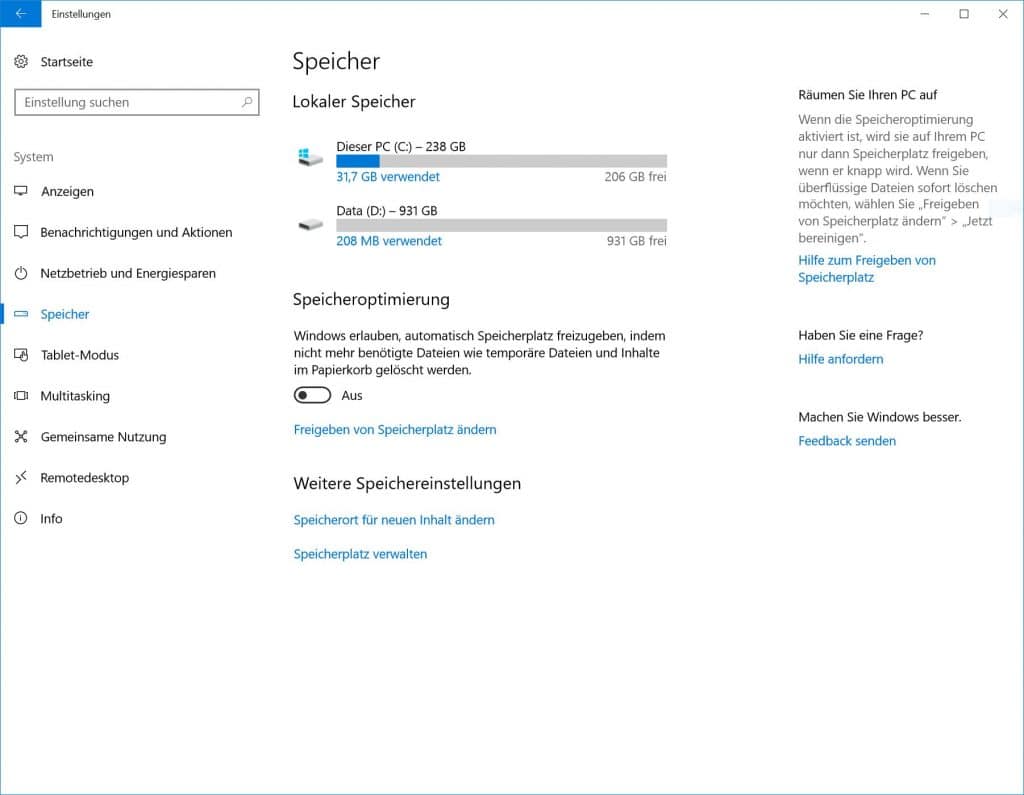Open Startseite via the gear icon
Image resolution: width=1024 pixels, height=795 pixels.
(x=21, y=62)
